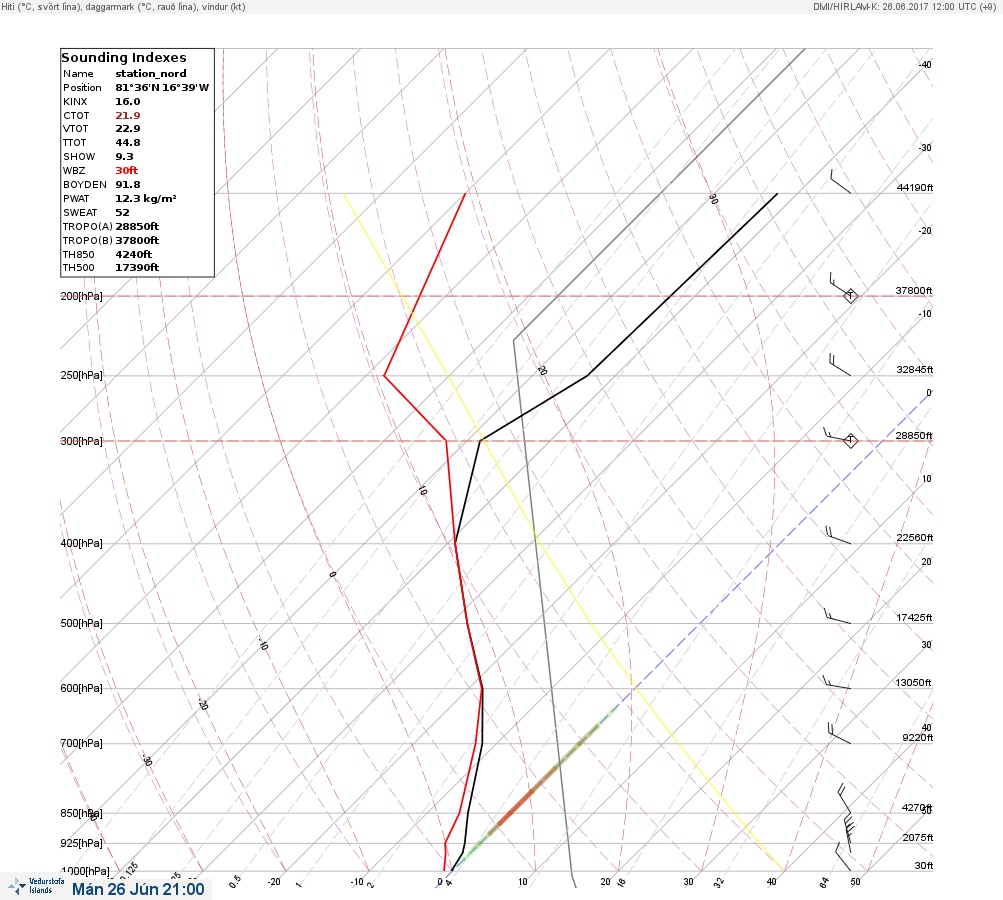The width and height of the screenshot is (1003, 900).
Task: Click the 44190ft altitude label
Action: (915, 187)
